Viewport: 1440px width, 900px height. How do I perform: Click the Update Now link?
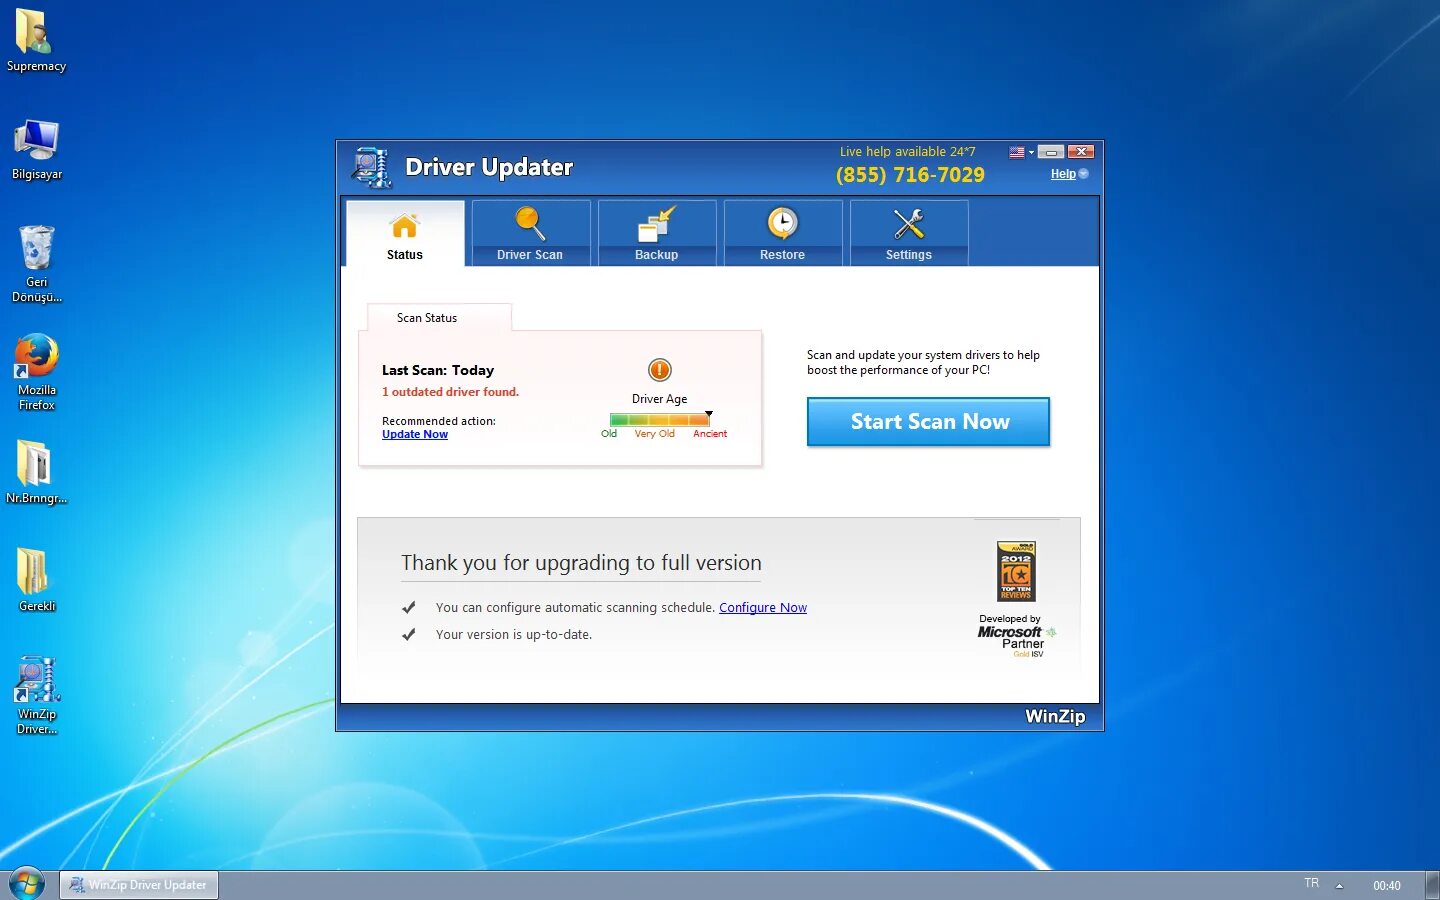pos(415,434)
